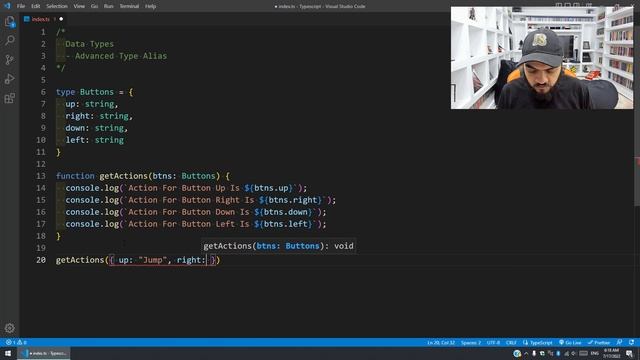Click "Buttons" type annotation on line 13

[198, 176]
